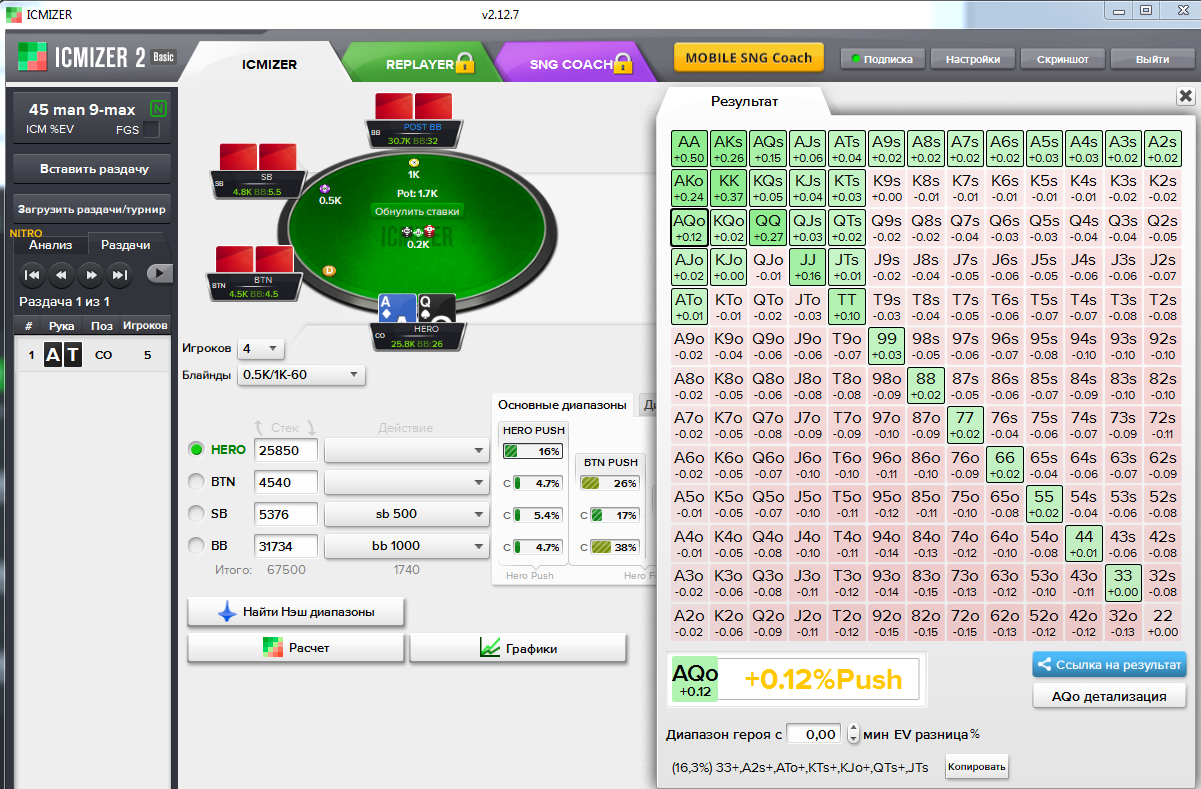Click BB player's red cards
The height and width of the screenshot is (789, 1201).
click(414, 106)
